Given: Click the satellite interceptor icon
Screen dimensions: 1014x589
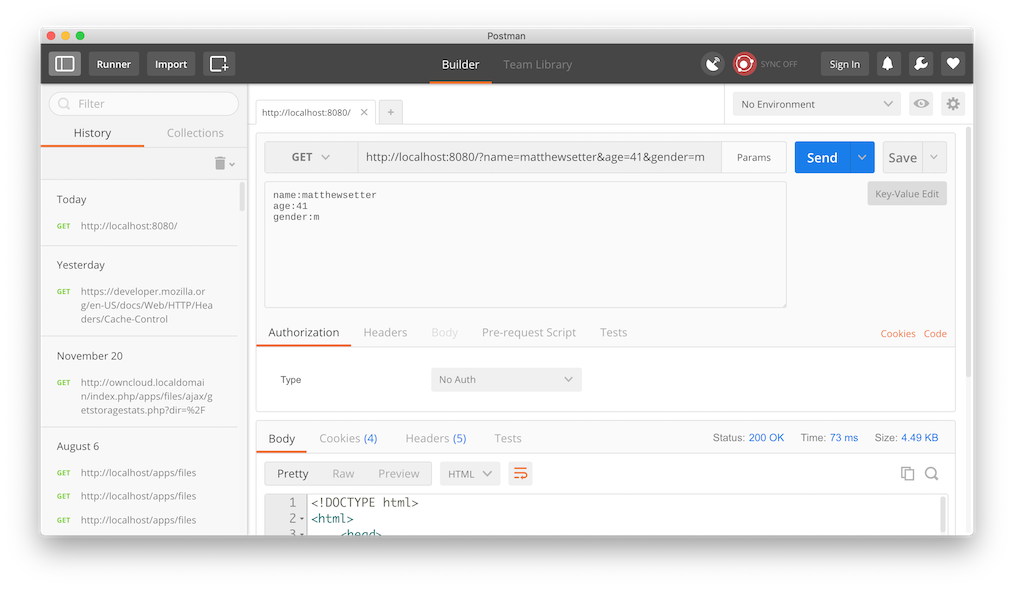Looking at the screenshot, I should (713, 64).
